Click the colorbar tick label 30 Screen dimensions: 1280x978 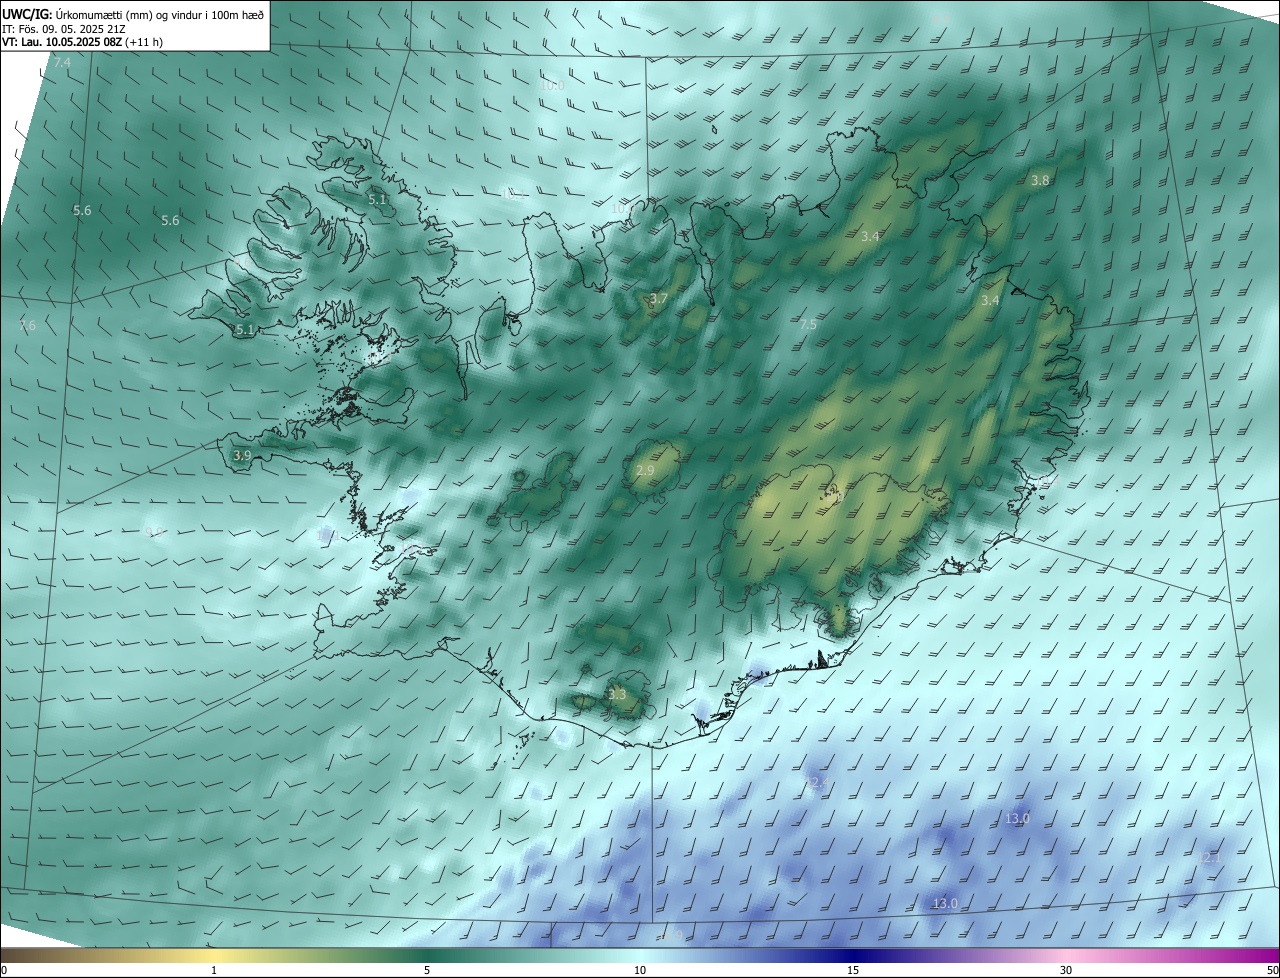[1066, 970]
